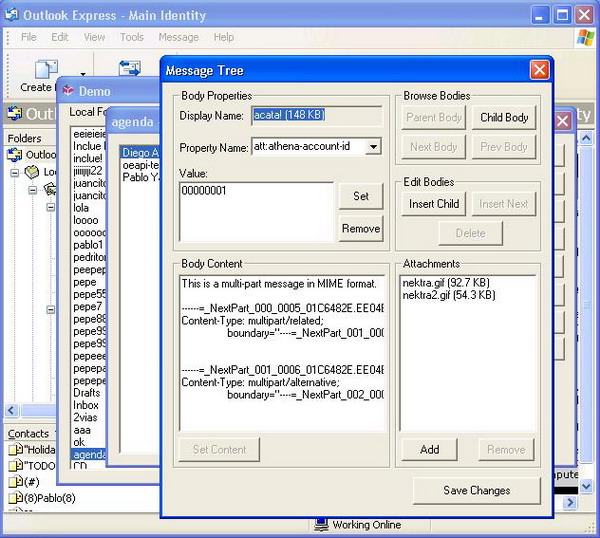600x538 pixels.
Task: Click the Create Mail toolbar icon
Action: click(46, 70)
